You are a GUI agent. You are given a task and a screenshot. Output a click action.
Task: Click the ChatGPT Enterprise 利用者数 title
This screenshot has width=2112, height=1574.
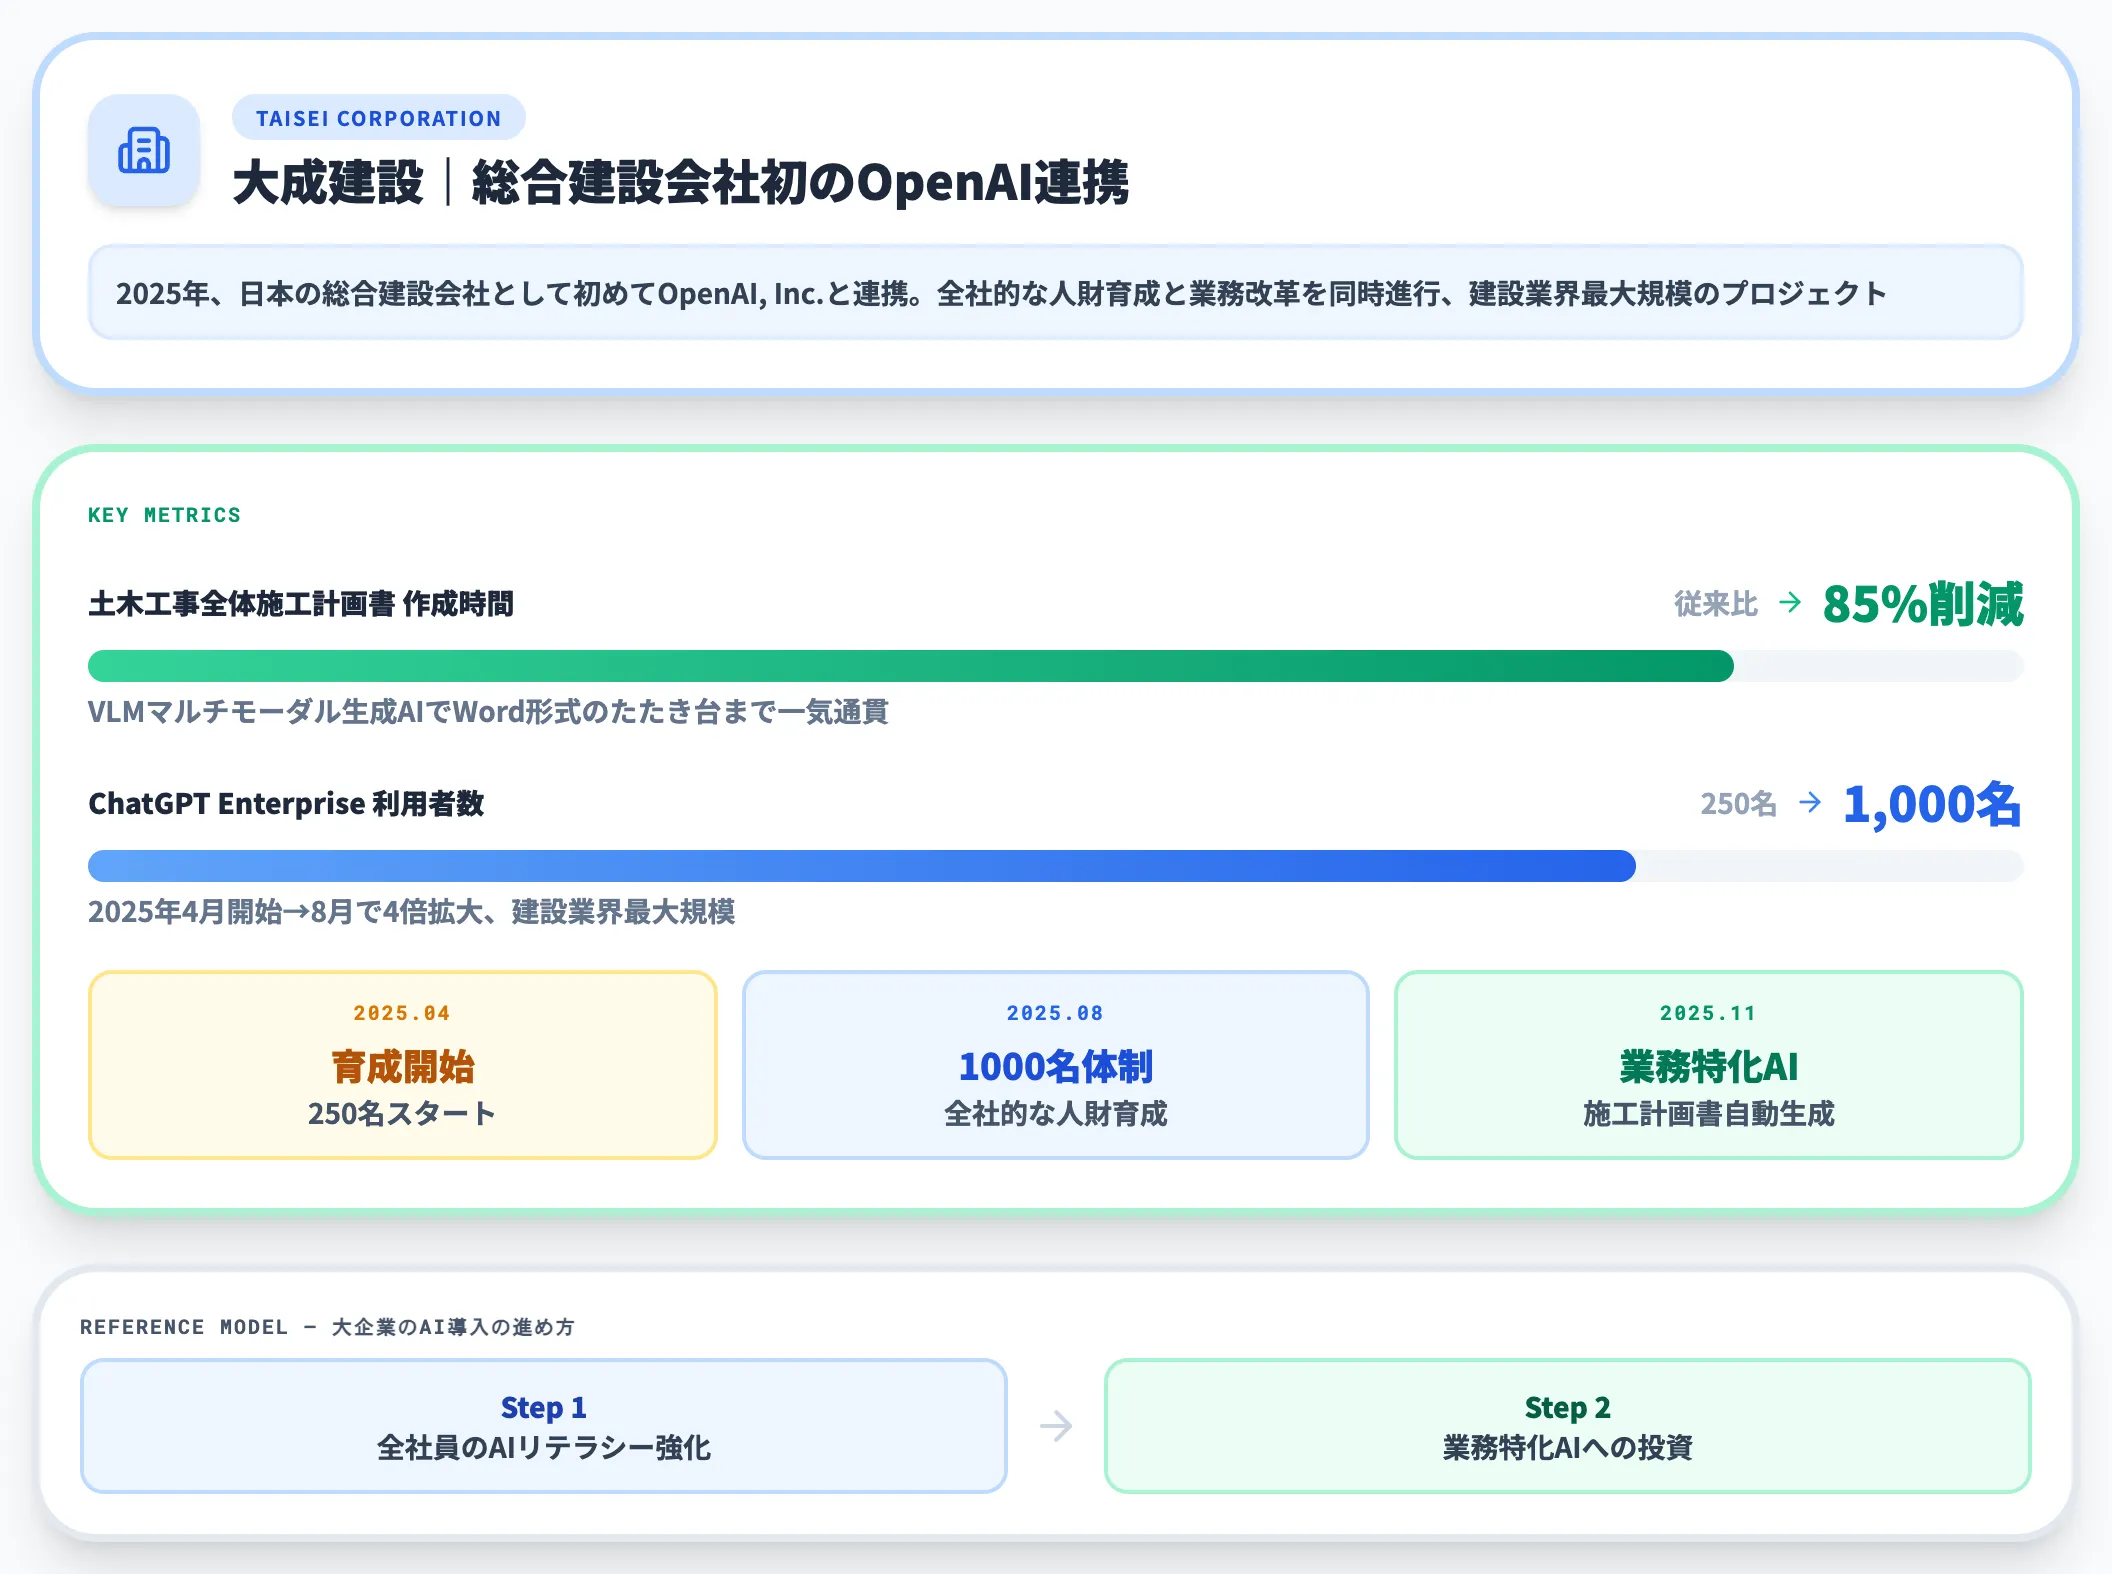click(x=286, y=803)
